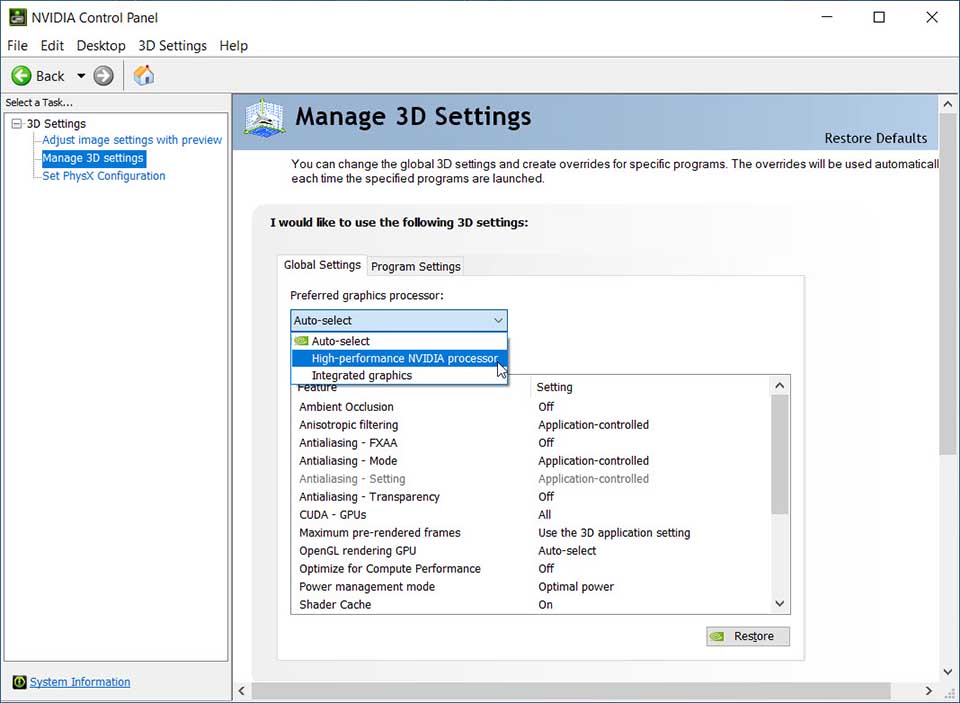This screenshot has height=703, width=960.
Task: Select the OpenGL rendering GPU row
Action: (x=530, y=551)
